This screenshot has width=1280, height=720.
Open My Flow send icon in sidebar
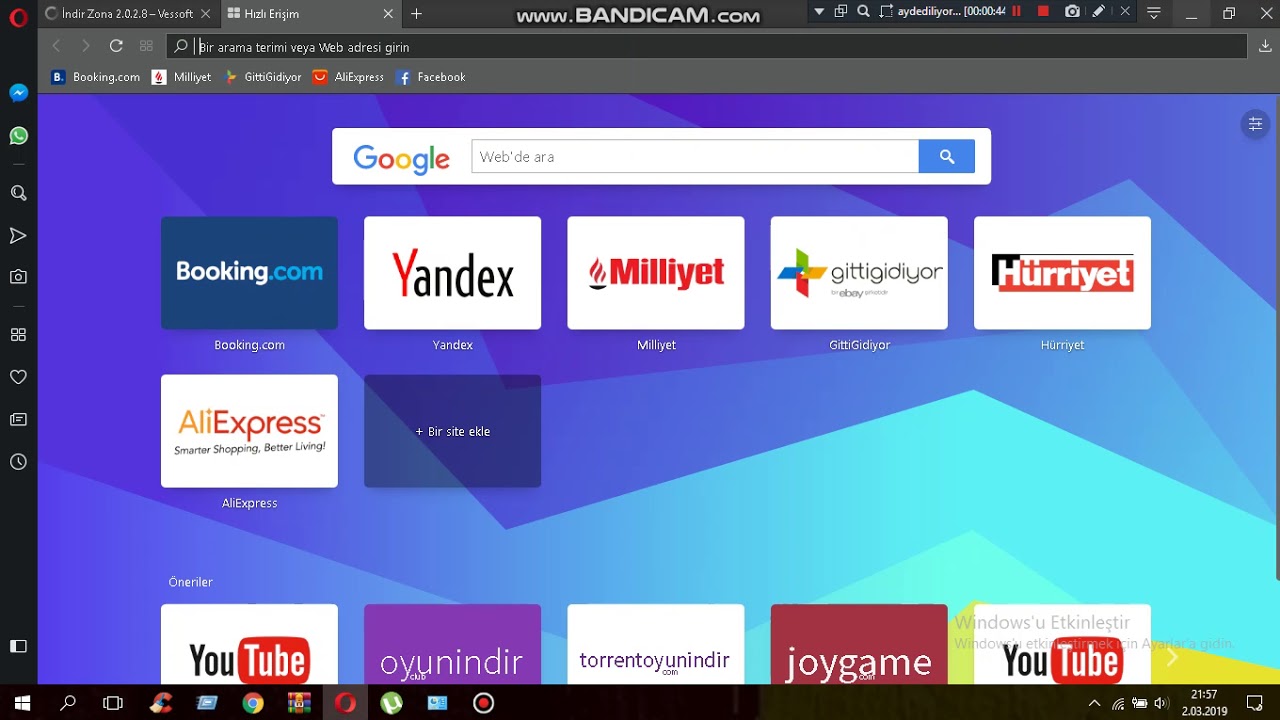pyautogui.click(x=18, y=236)
